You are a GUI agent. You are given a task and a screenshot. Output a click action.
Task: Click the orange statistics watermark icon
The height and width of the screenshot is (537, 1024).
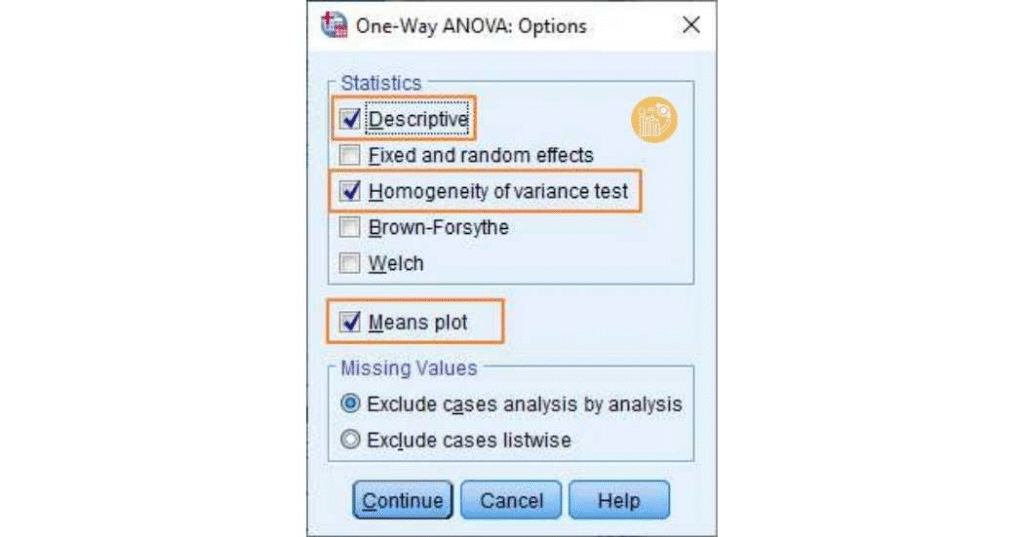(x=654, y=120)
